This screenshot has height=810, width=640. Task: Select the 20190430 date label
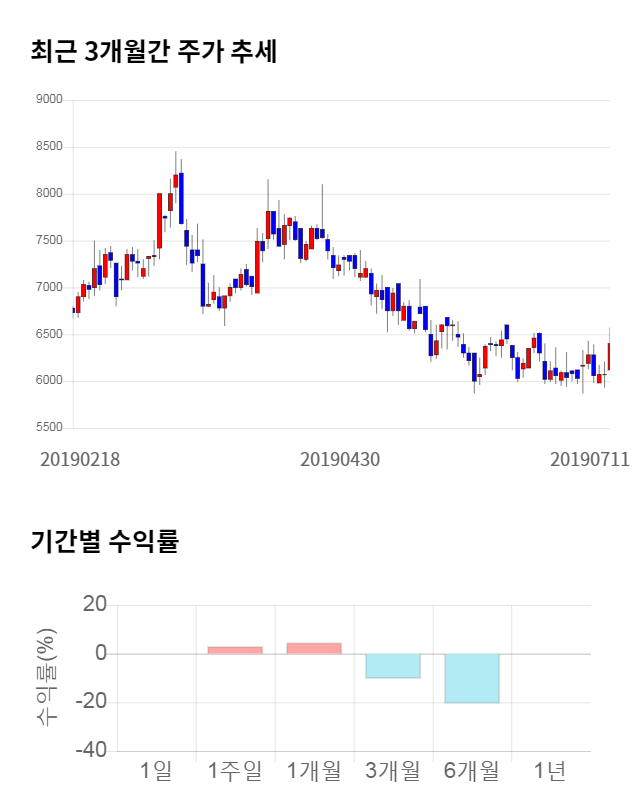pyautogui.click(x=340, y=460)
